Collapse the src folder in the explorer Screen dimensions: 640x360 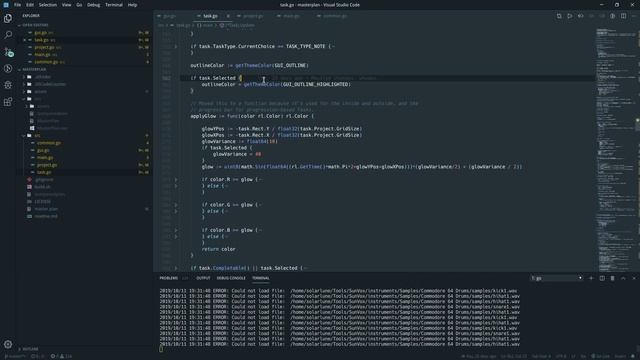[37, 136]
